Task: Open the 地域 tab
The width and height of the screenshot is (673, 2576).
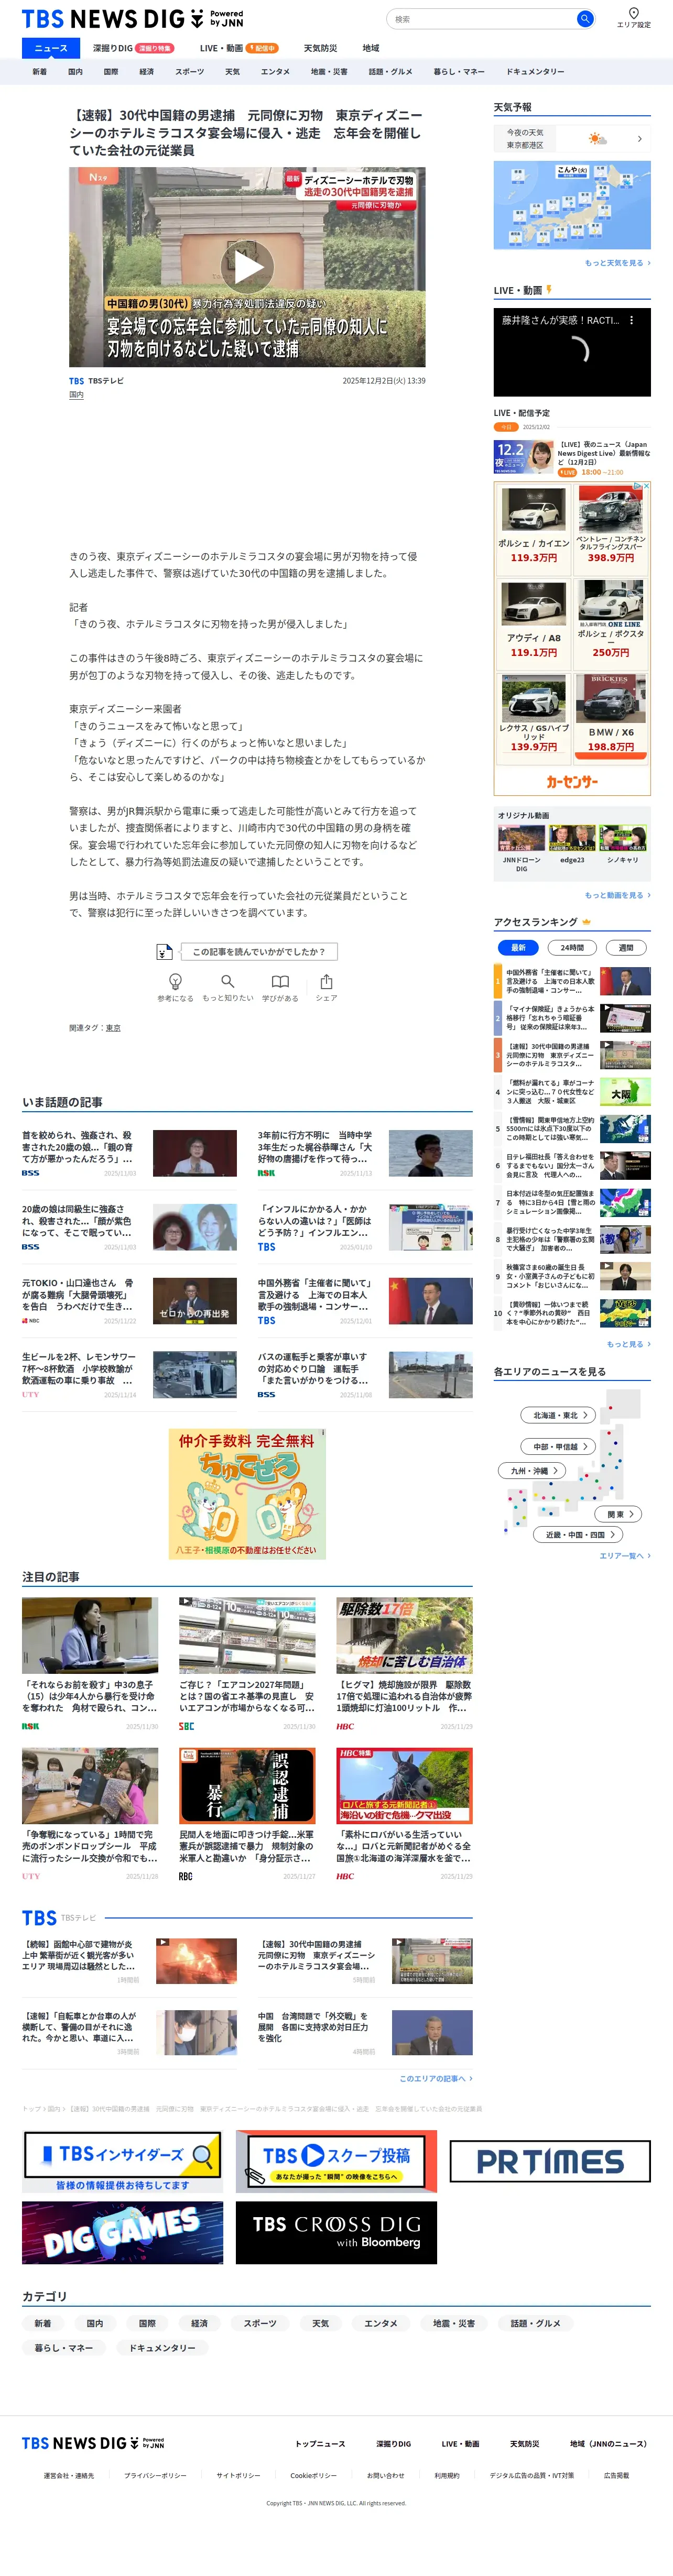Action: tap(371, 48)
